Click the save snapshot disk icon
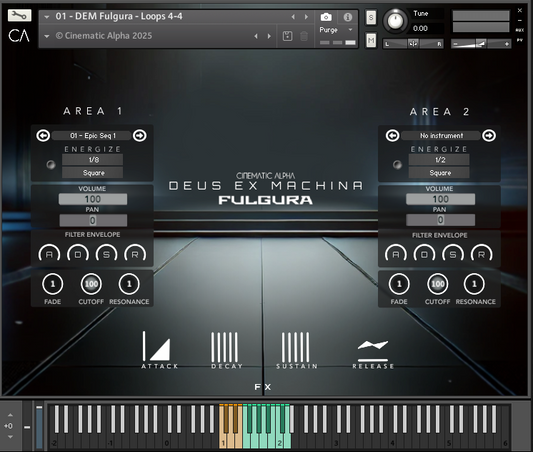The image size is (533, 452). click(x=288, y=36)
